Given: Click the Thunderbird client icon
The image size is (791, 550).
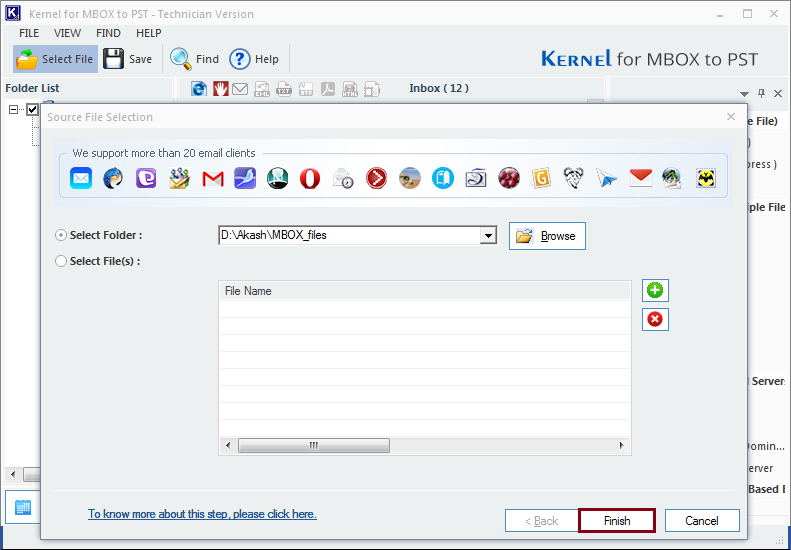Looking at the screenshot, I should point(113,178).
